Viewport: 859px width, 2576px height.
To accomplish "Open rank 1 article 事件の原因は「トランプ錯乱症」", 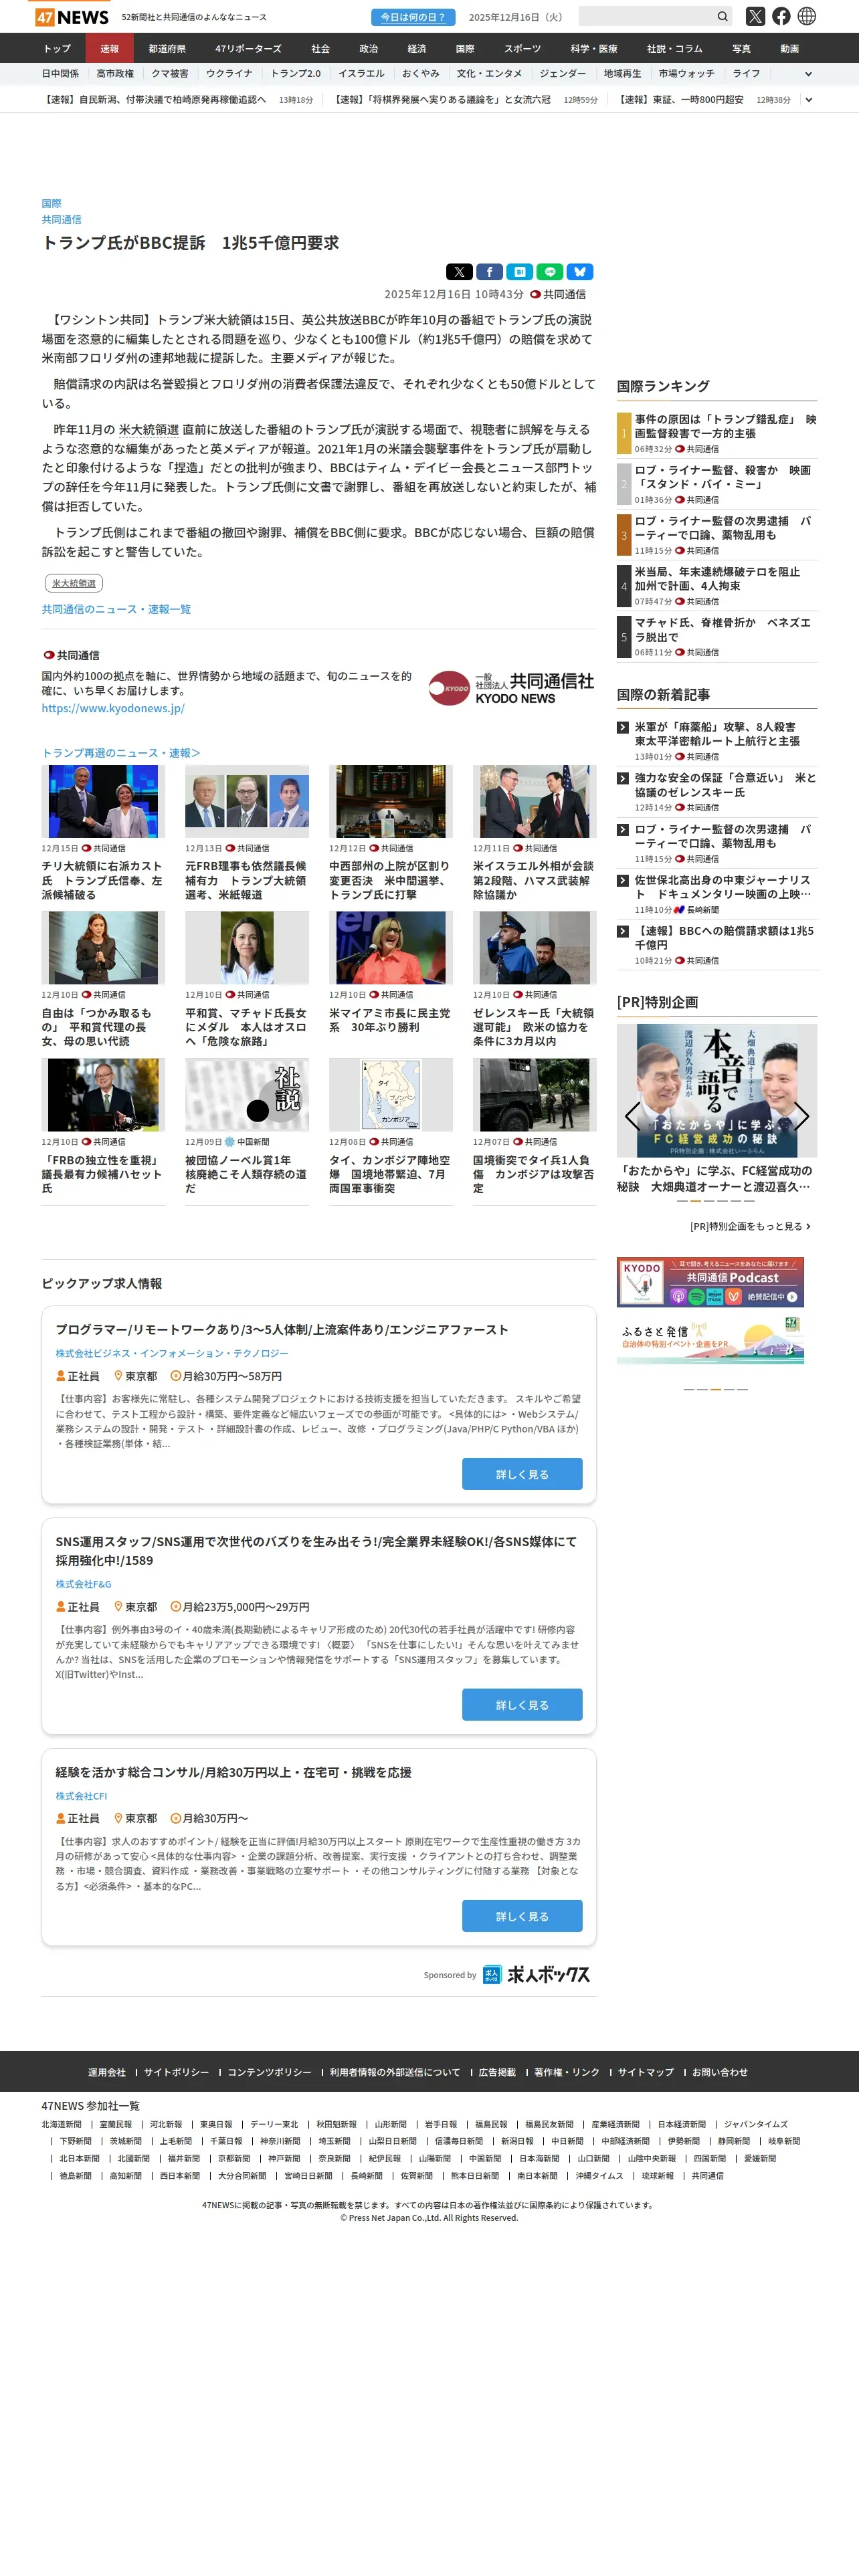I will point(725,426).
